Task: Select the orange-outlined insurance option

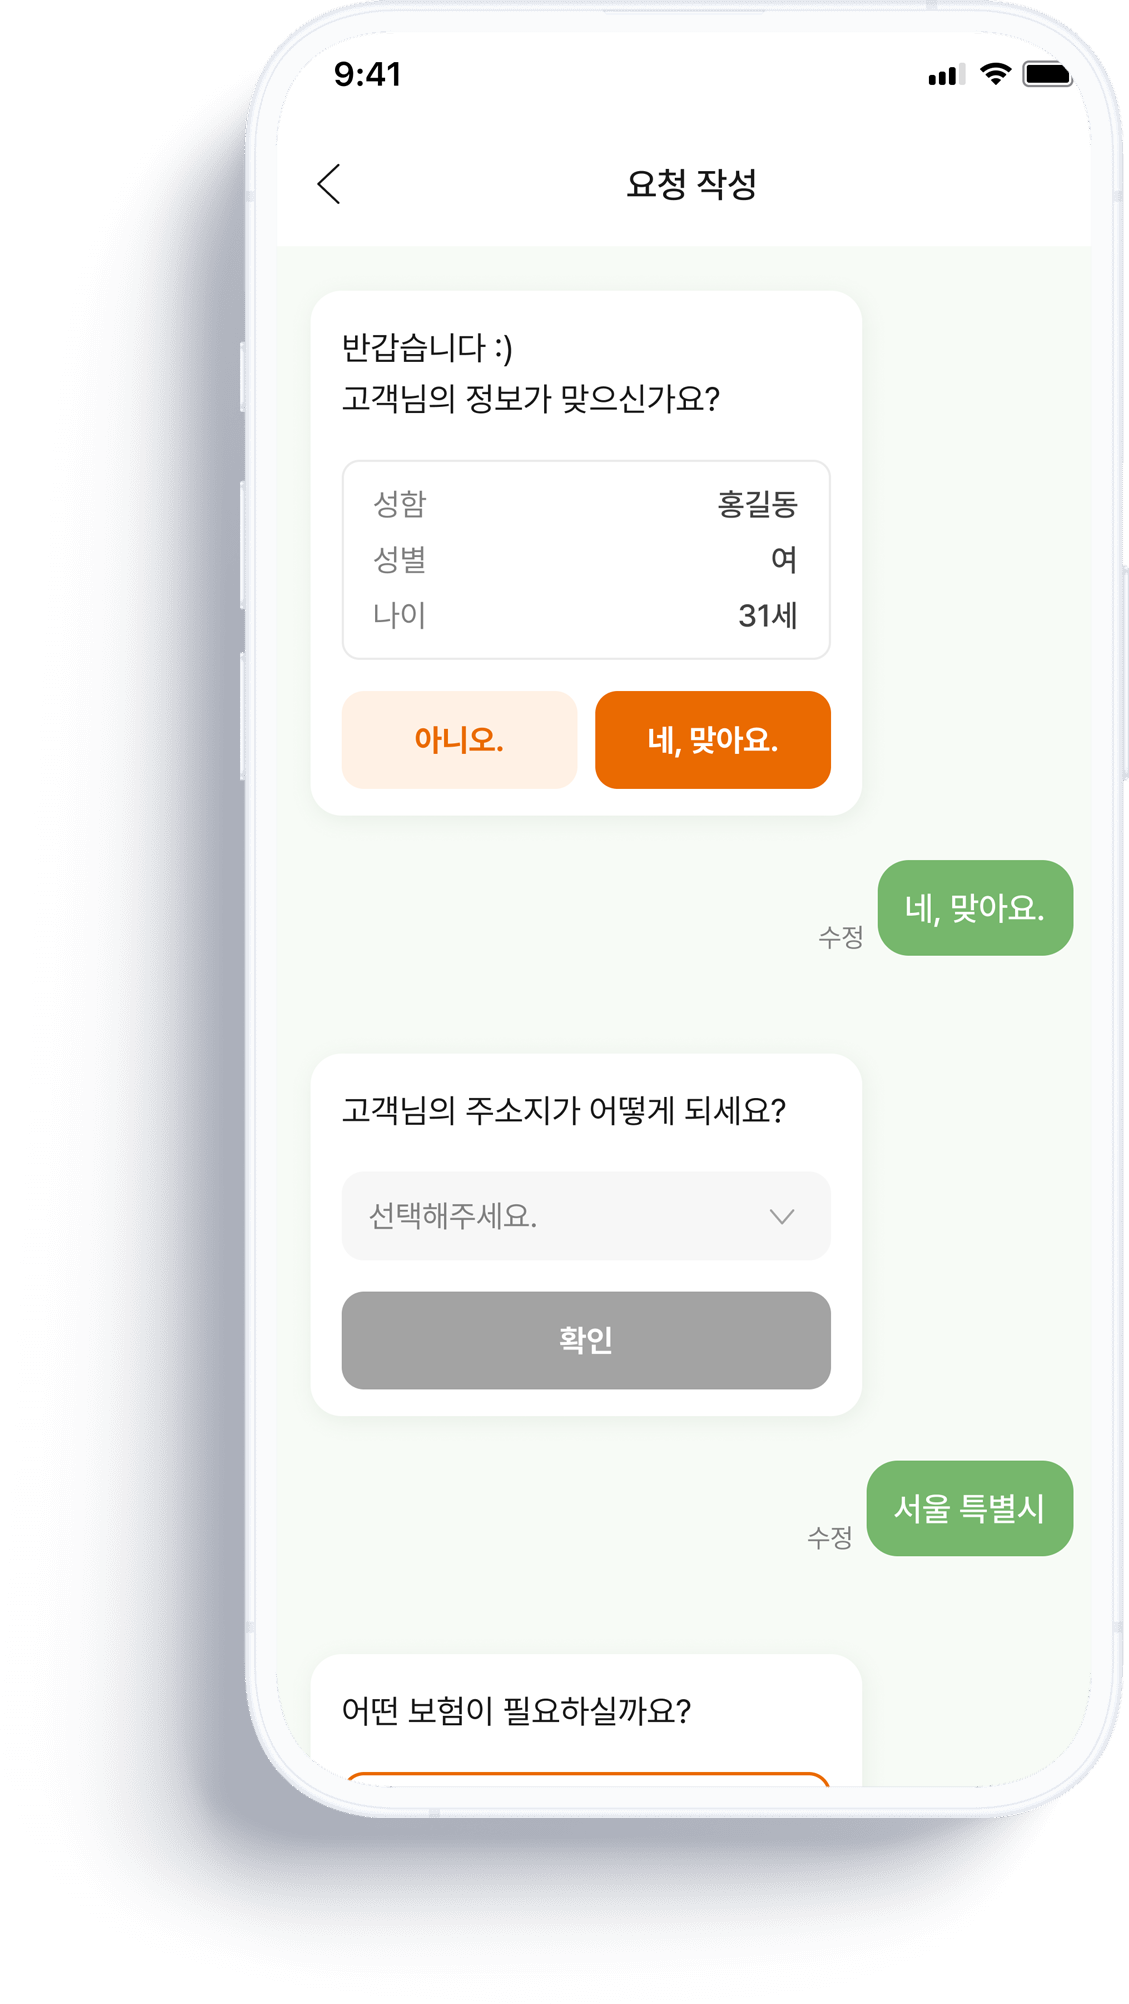Action: (587, 1779)
